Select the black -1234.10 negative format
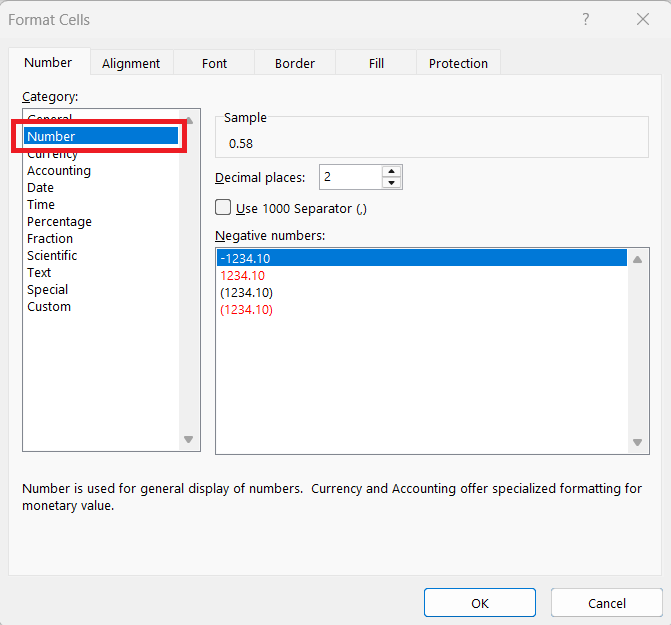Viewport: 671px width, 625px height. pos(422,258)
